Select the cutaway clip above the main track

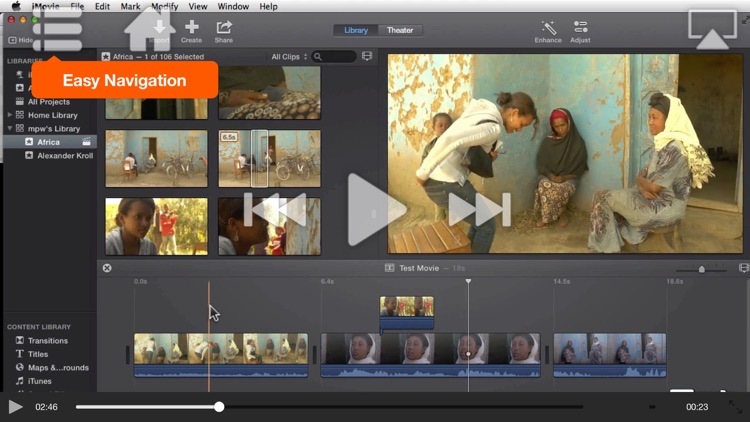click(x=407, y=313)
